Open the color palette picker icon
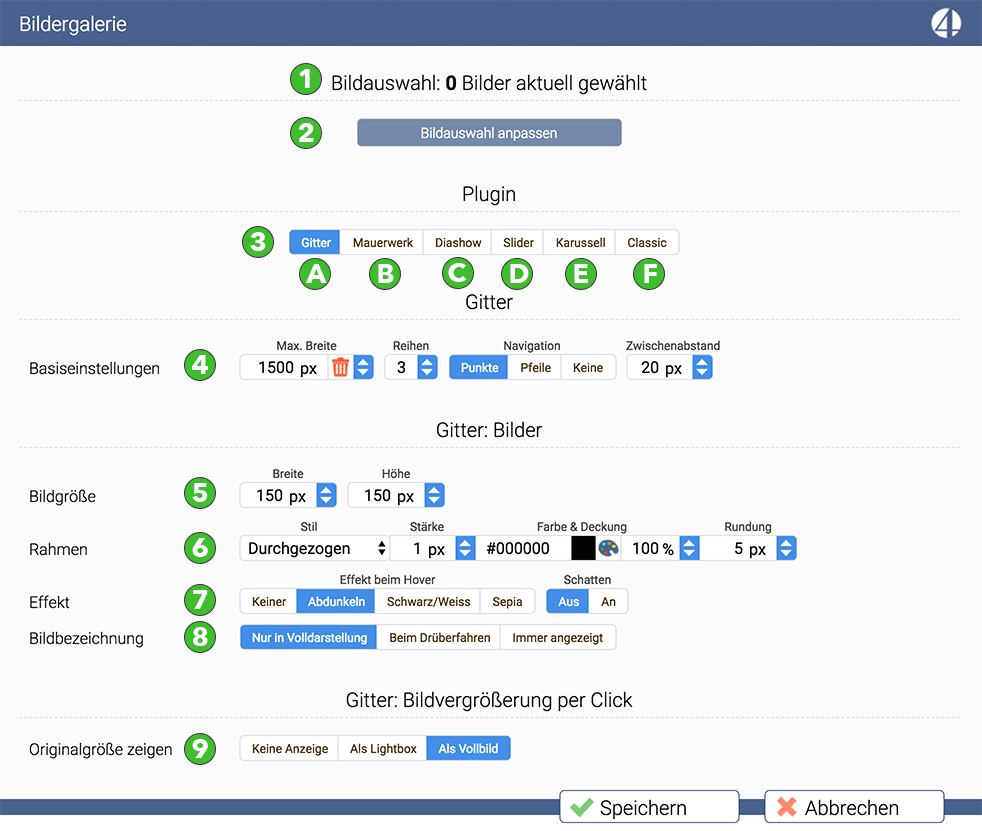Image resolution: width=982 pixels, height=831 pixels. coord(608,548)
